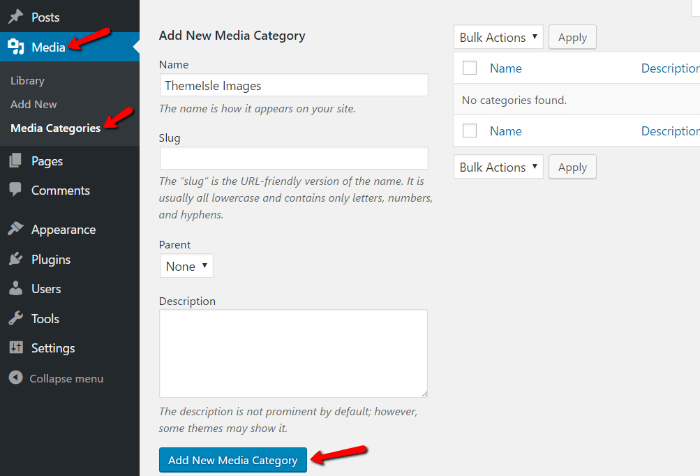Open the top Bulk Actions dropdown
The width and height of the screenshot is (700, 476).
498,37
